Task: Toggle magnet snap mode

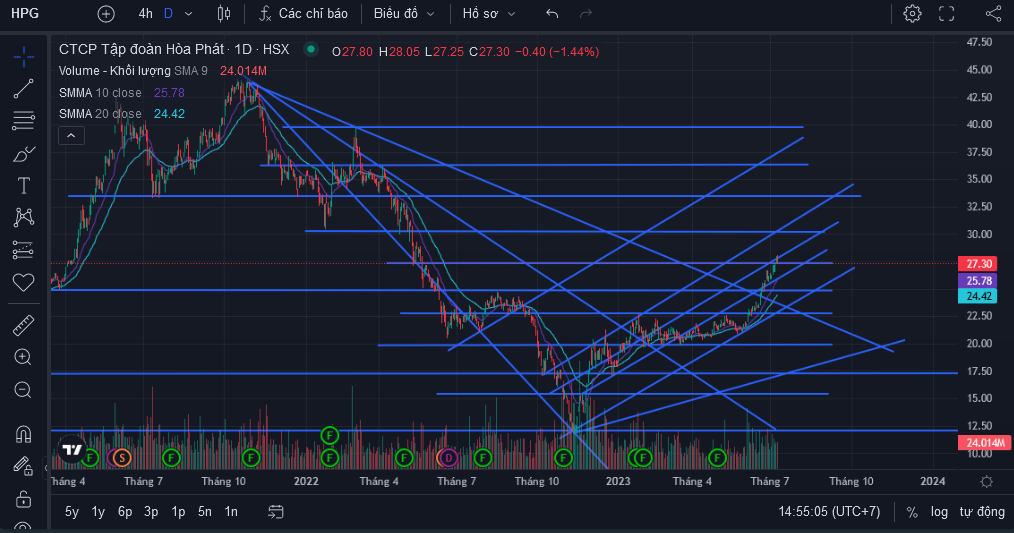Action: tap(24, 433)
